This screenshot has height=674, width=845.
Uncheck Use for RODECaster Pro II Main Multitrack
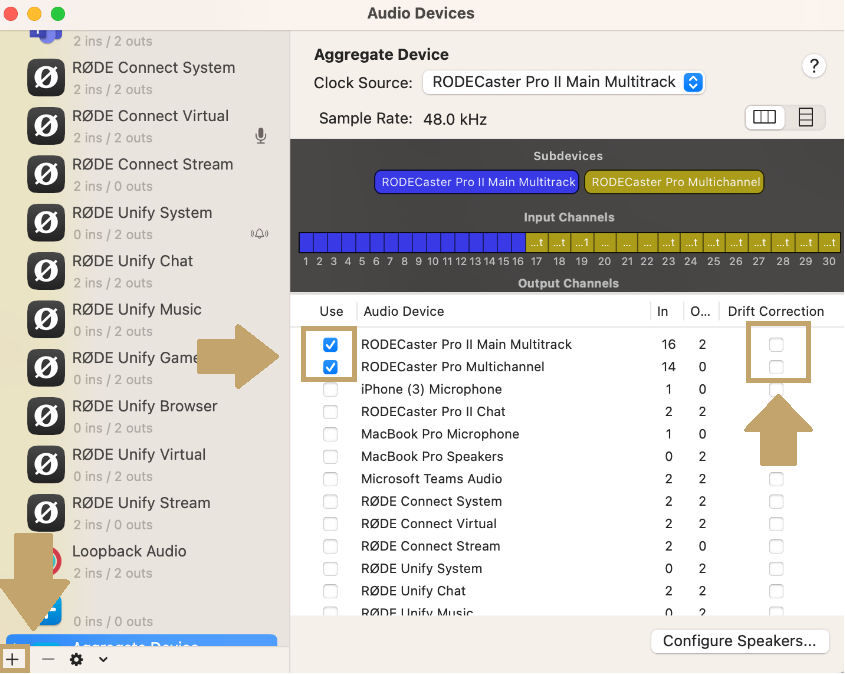pos(330,345)
